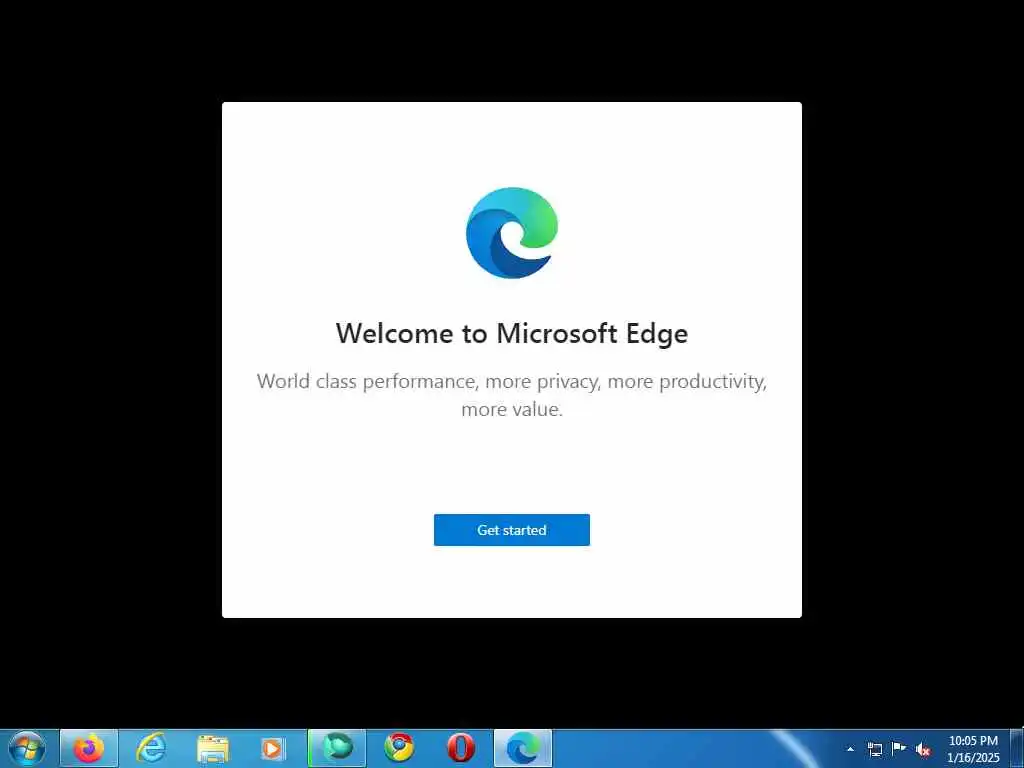Launch Google Chrome from the taskbar
This screenshot has height=768, width=1024.
point(398,748)
